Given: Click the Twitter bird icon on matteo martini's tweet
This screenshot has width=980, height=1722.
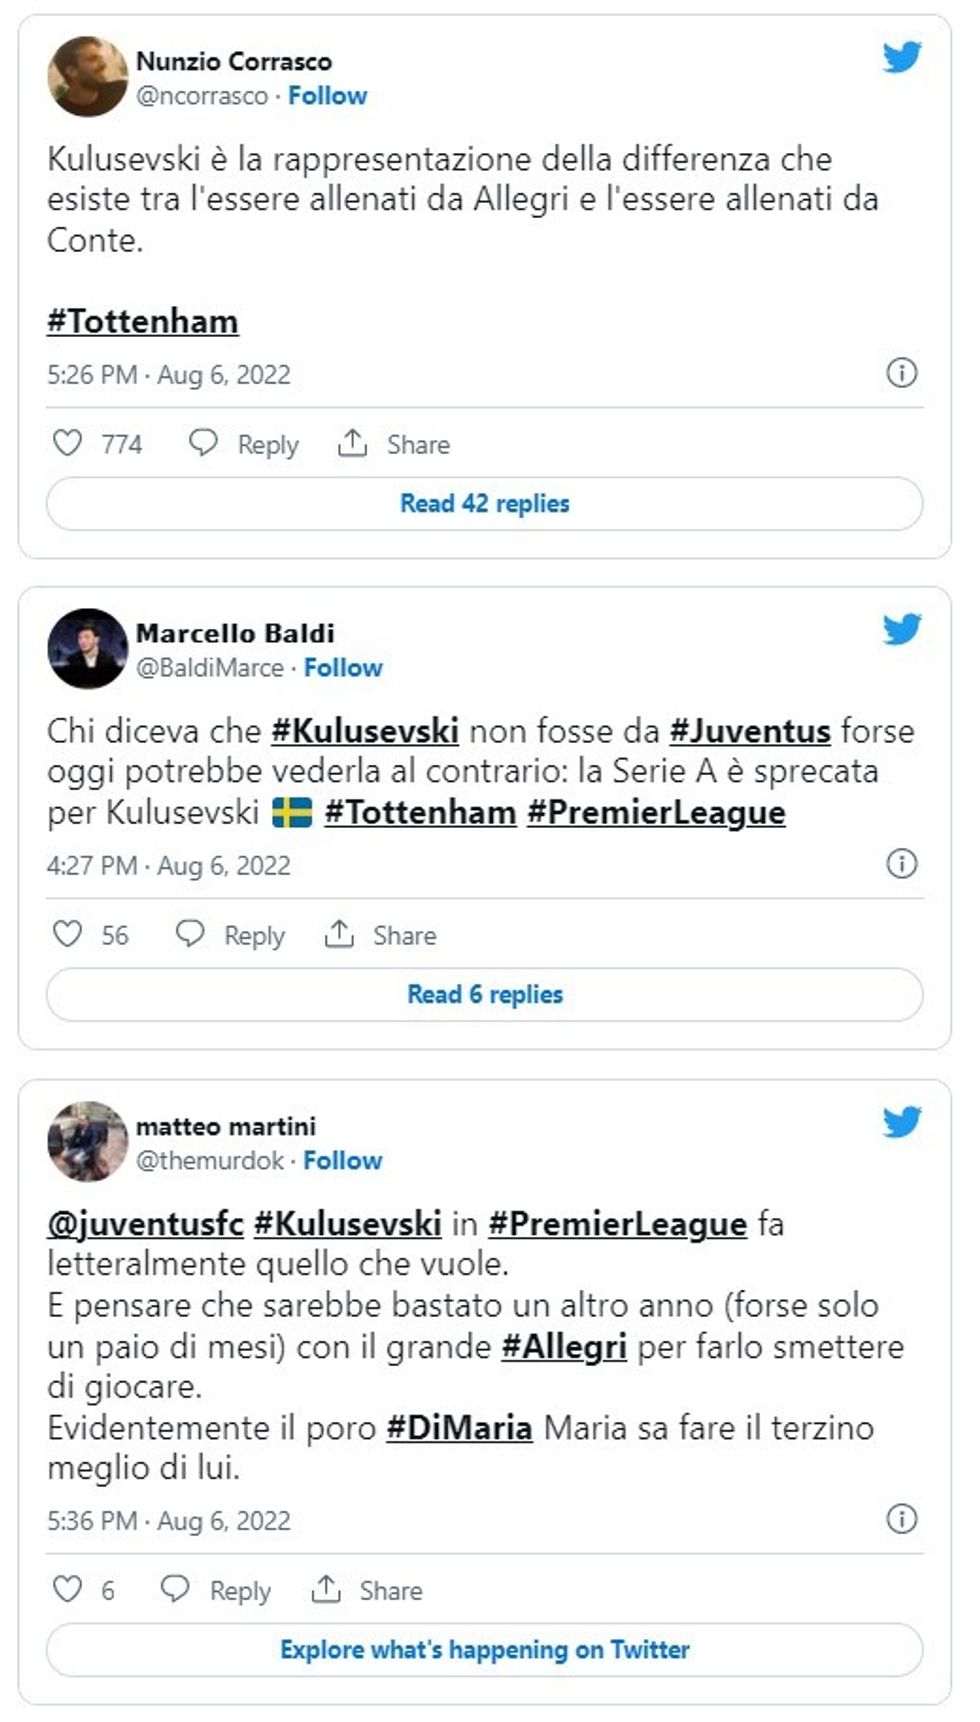Looking at the screenshot, I should (x=901, y=1123).
